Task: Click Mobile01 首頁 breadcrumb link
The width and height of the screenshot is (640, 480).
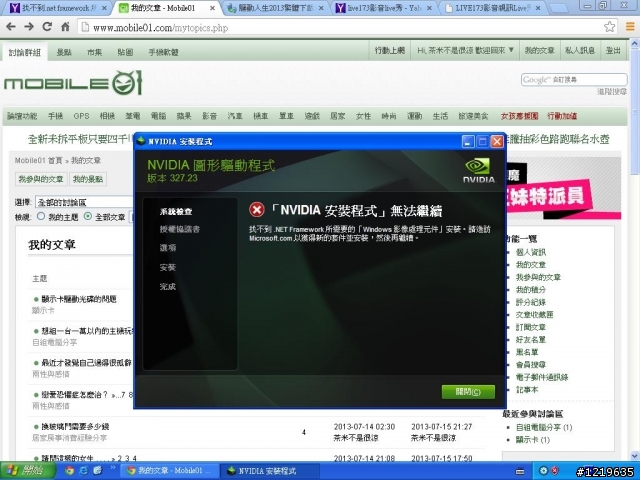Action: (38, 160)
